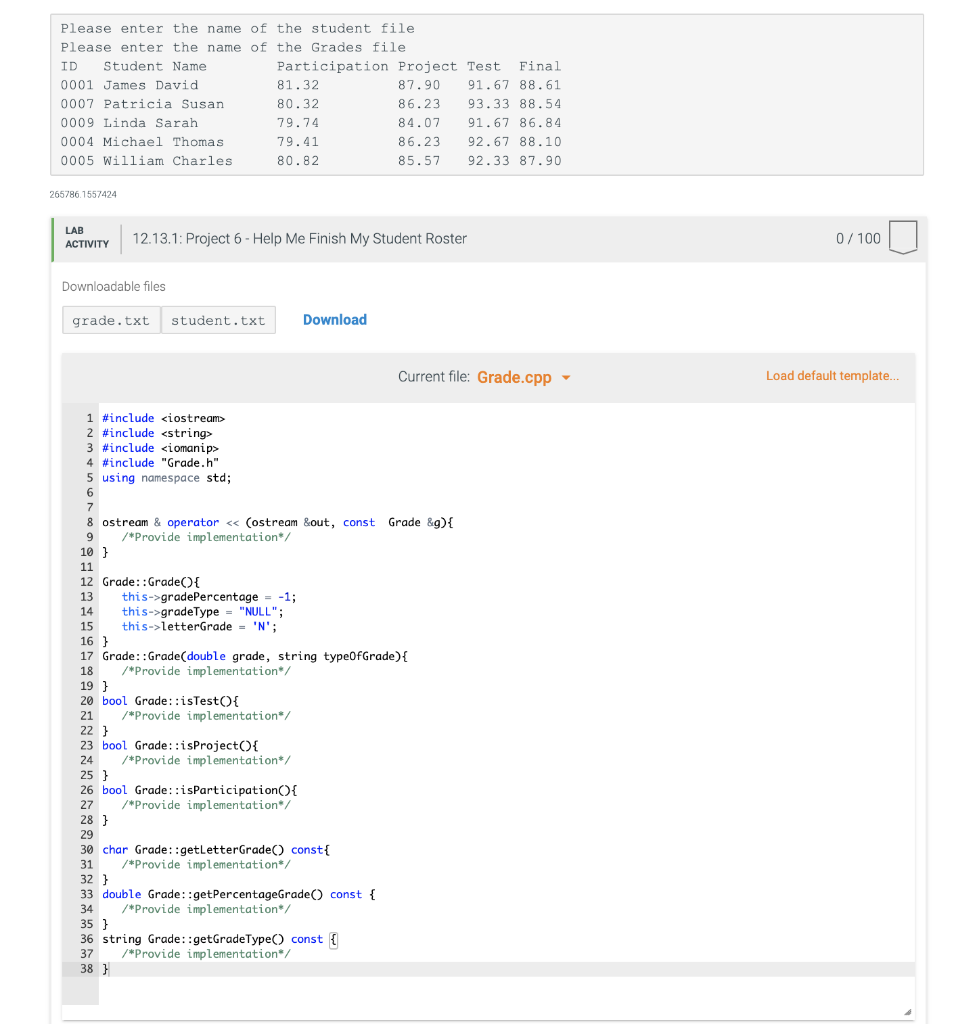This screenshot has width=977, height=1024.
Task: Select the student.txt downloadable file
Action: pos(218,320)
